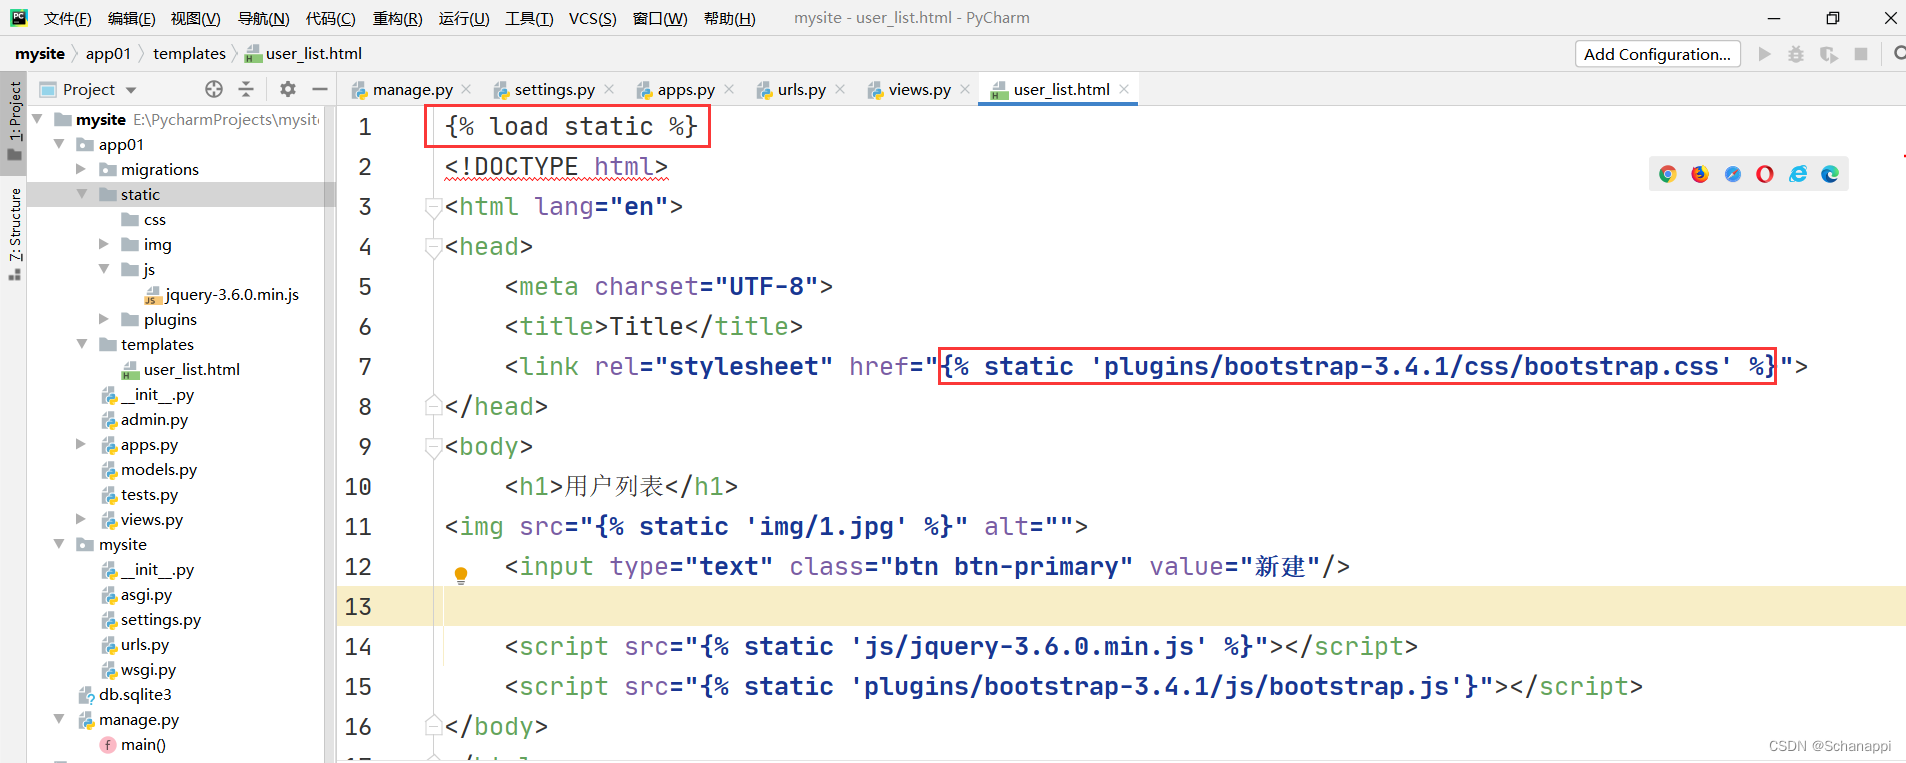Click the Stop square icon
This screenshot has height=763, width=1906.
[x=1861, y=54]
